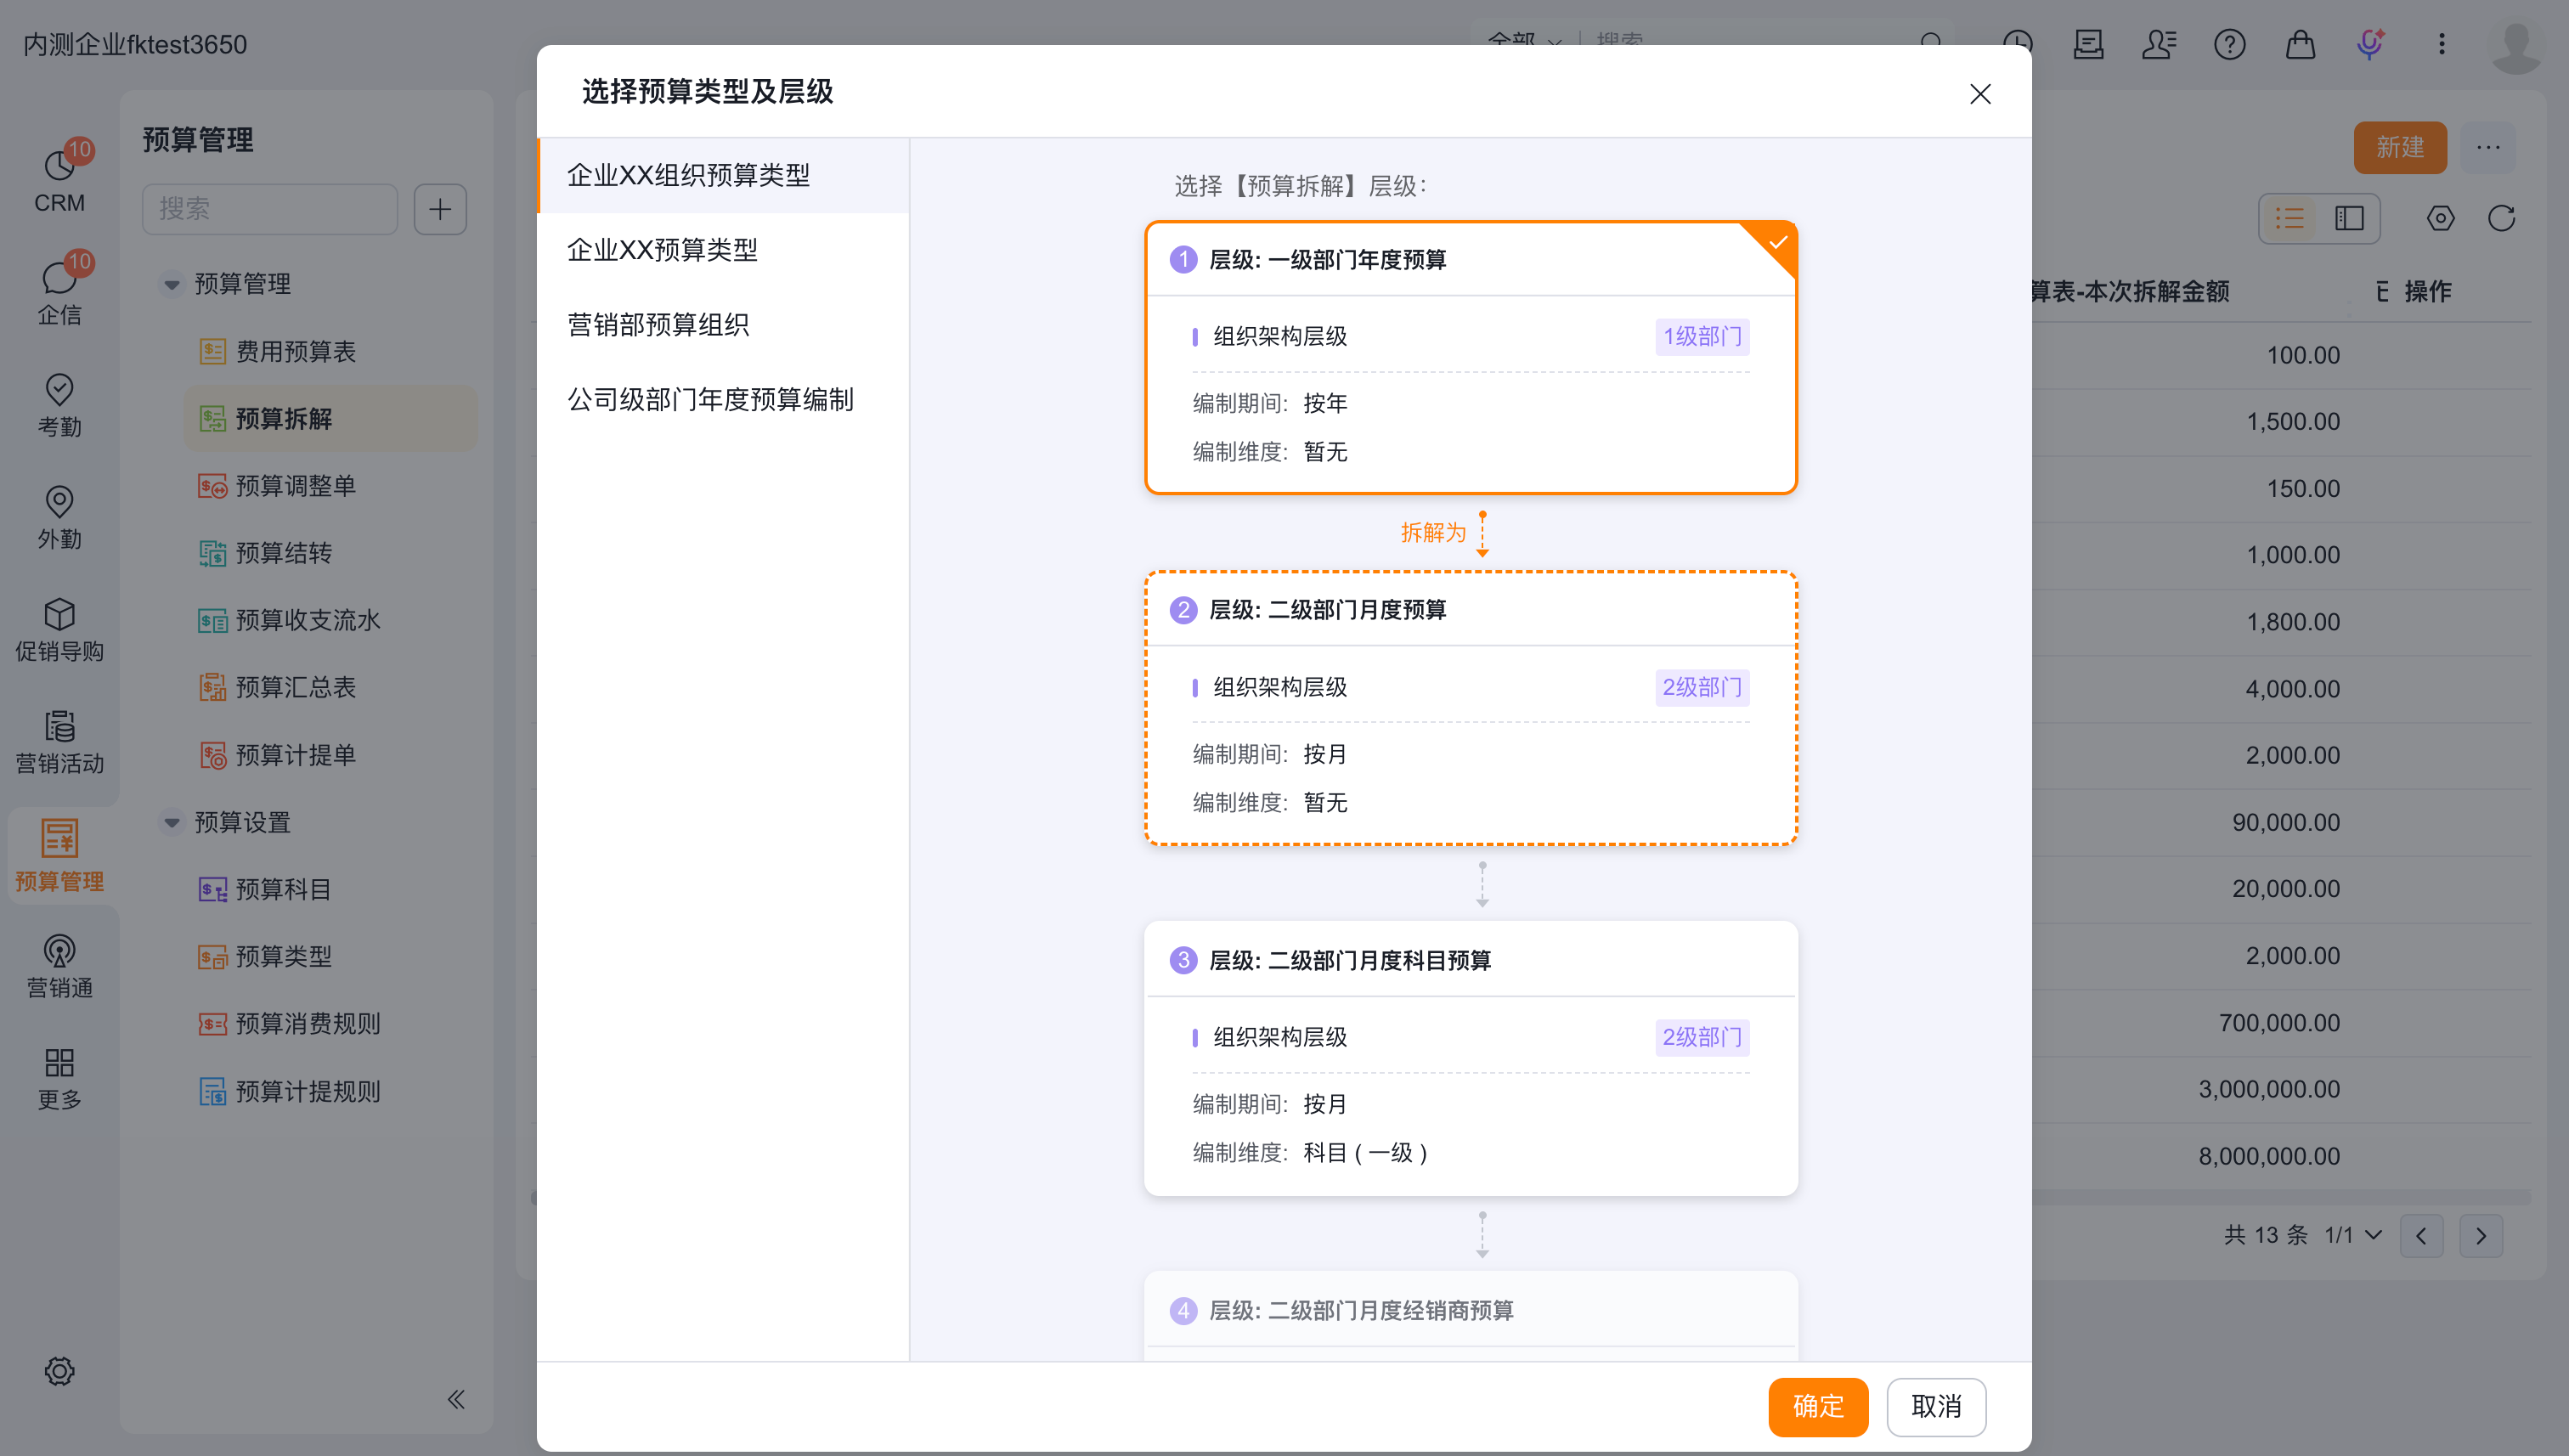This screenshot has width=2569, height=1456.
Task: Click the 确定 confirm button
Action: [x=1817, y=1406]
